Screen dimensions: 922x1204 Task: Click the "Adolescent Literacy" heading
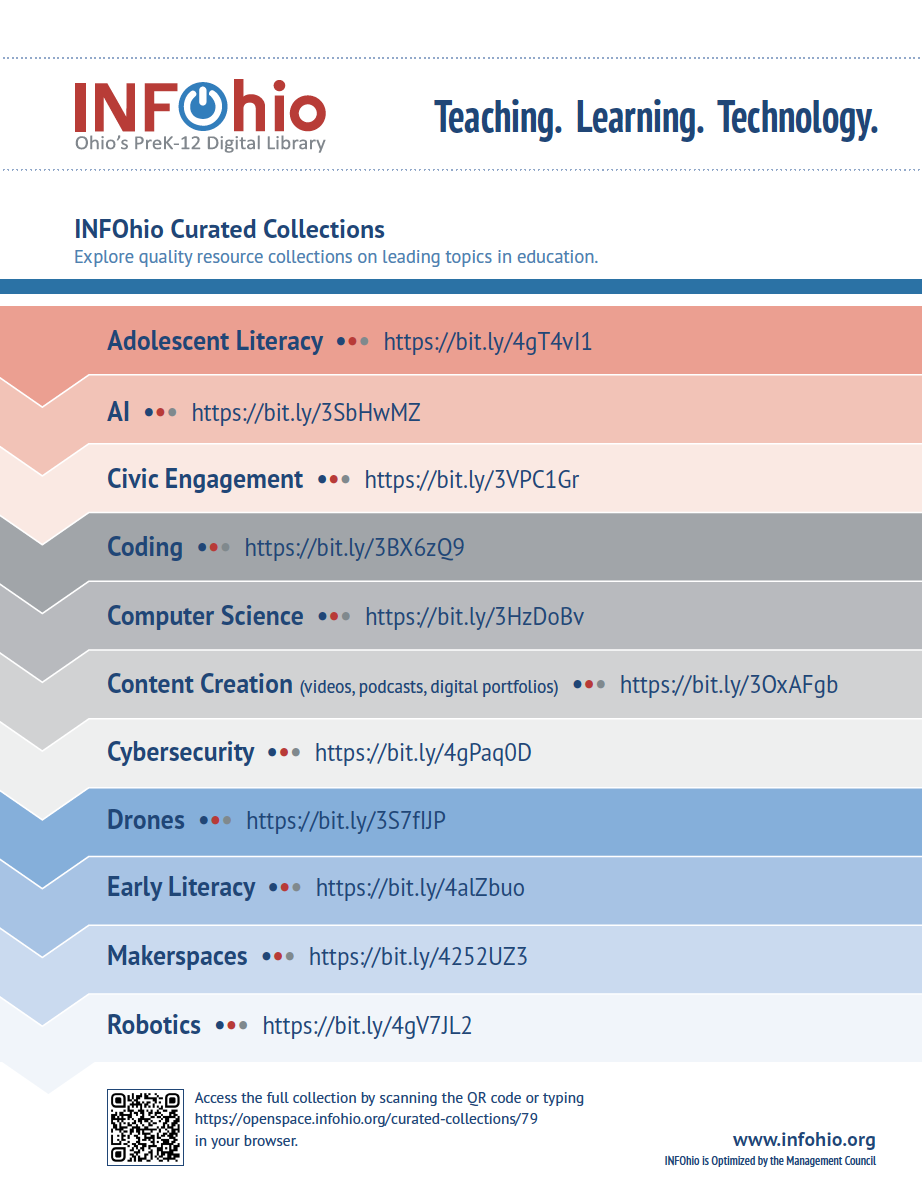coord(215,341)
